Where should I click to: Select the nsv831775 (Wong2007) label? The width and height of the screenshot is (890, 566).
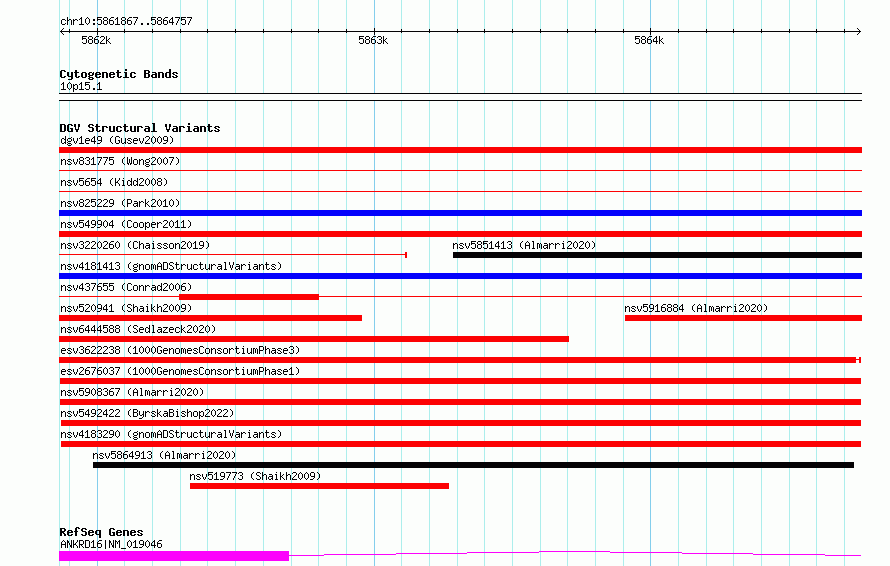120,161
